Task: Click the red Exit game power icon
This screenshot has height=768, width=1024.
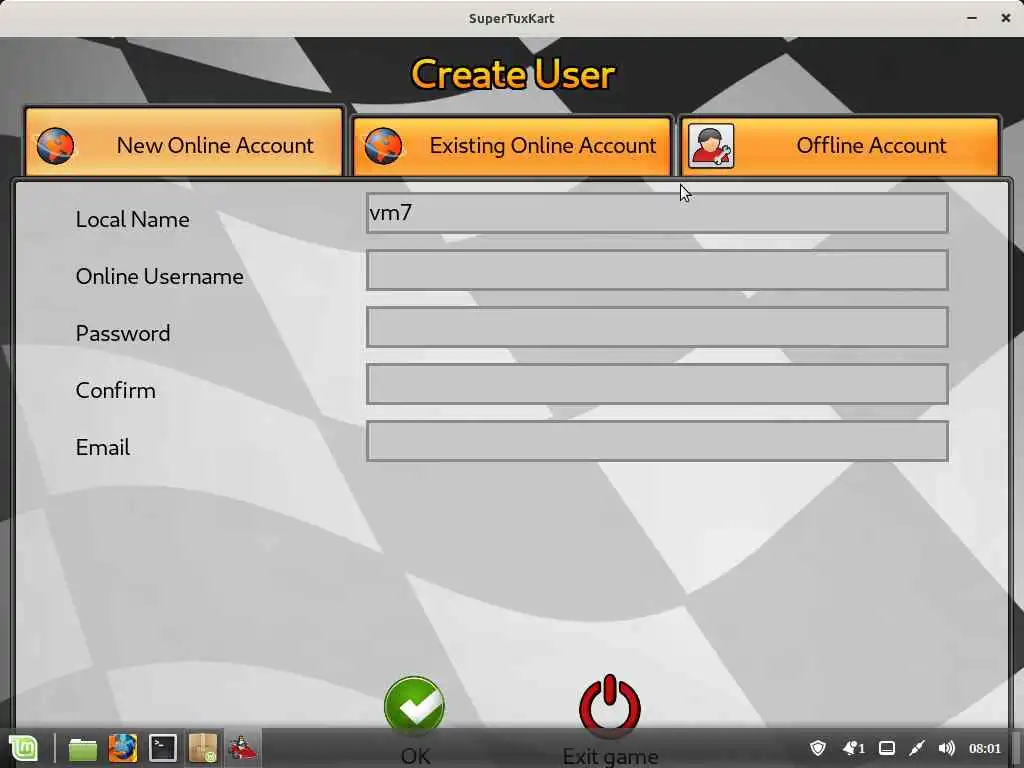Action: click(x=610, y=704)
